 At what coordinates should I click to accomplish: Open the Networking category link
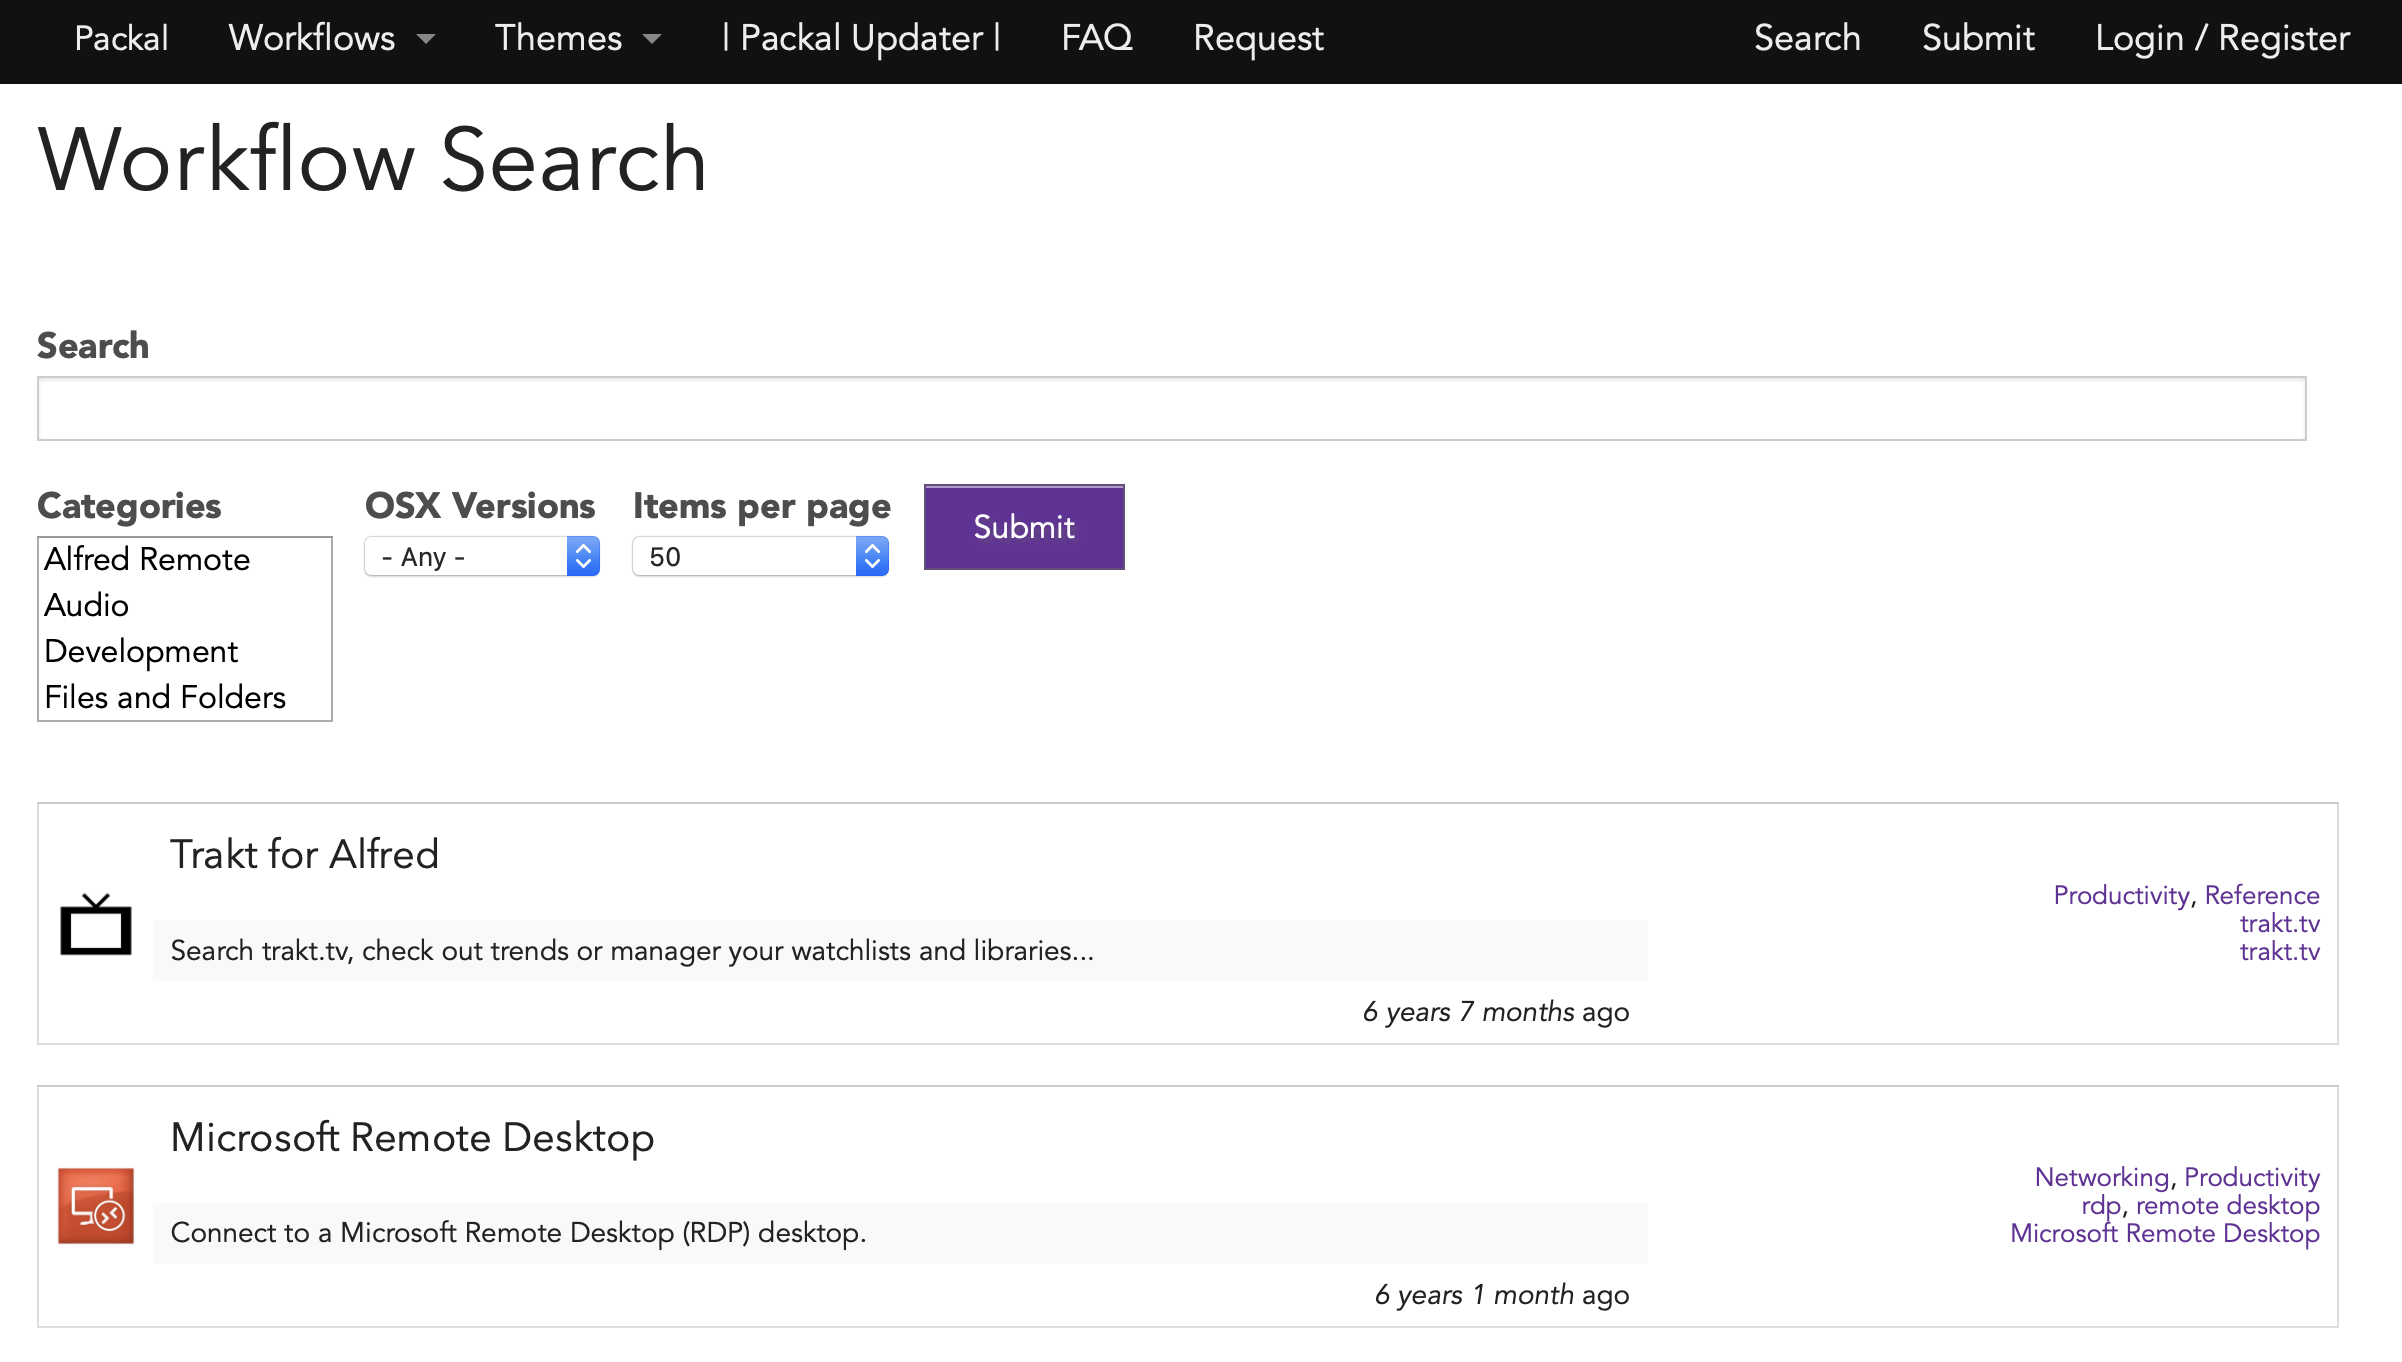[x=2102, y=1177]
